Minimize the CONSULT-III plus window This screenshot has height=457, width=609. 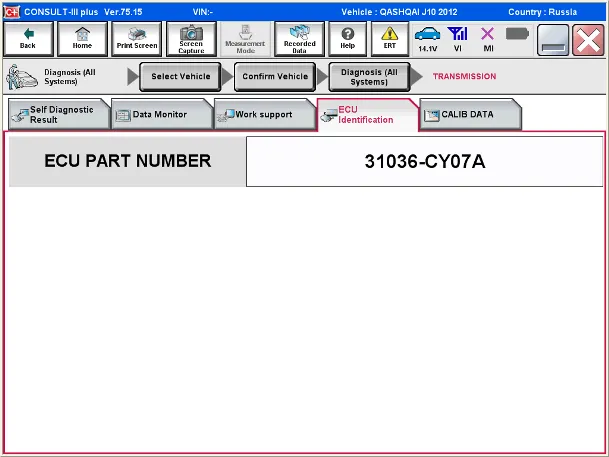(x=553, y=40)
